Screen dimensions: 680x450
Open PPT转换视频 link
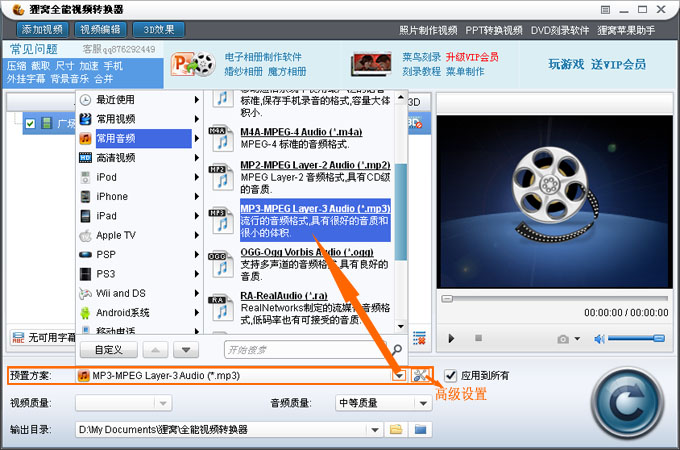[494, 30]
